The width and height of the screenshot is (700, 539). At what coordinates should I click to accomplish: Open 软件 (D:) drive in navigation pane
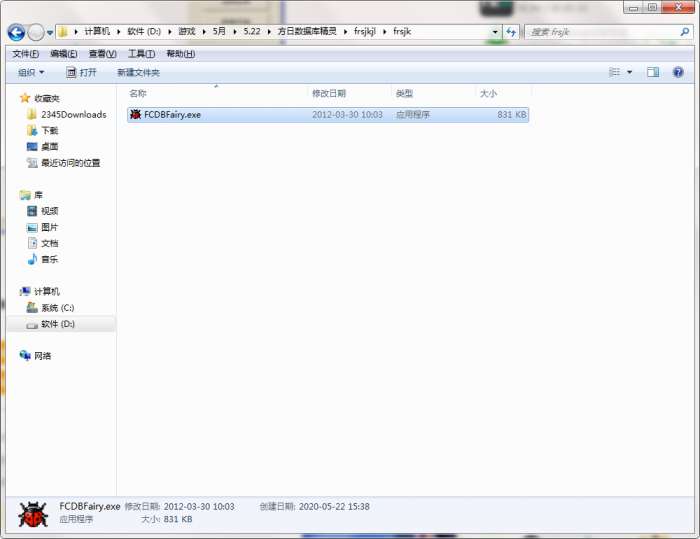(58, 324)
